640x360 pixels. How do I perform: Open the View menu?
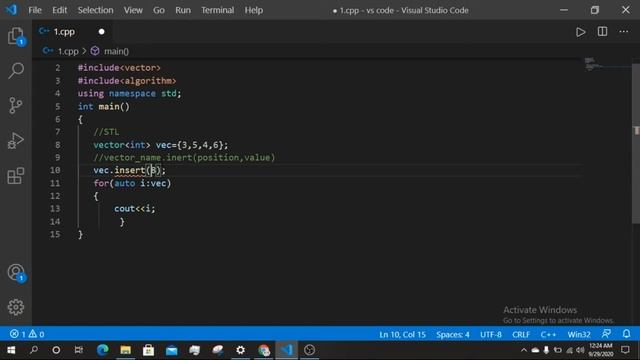click(x=133, y=10)
